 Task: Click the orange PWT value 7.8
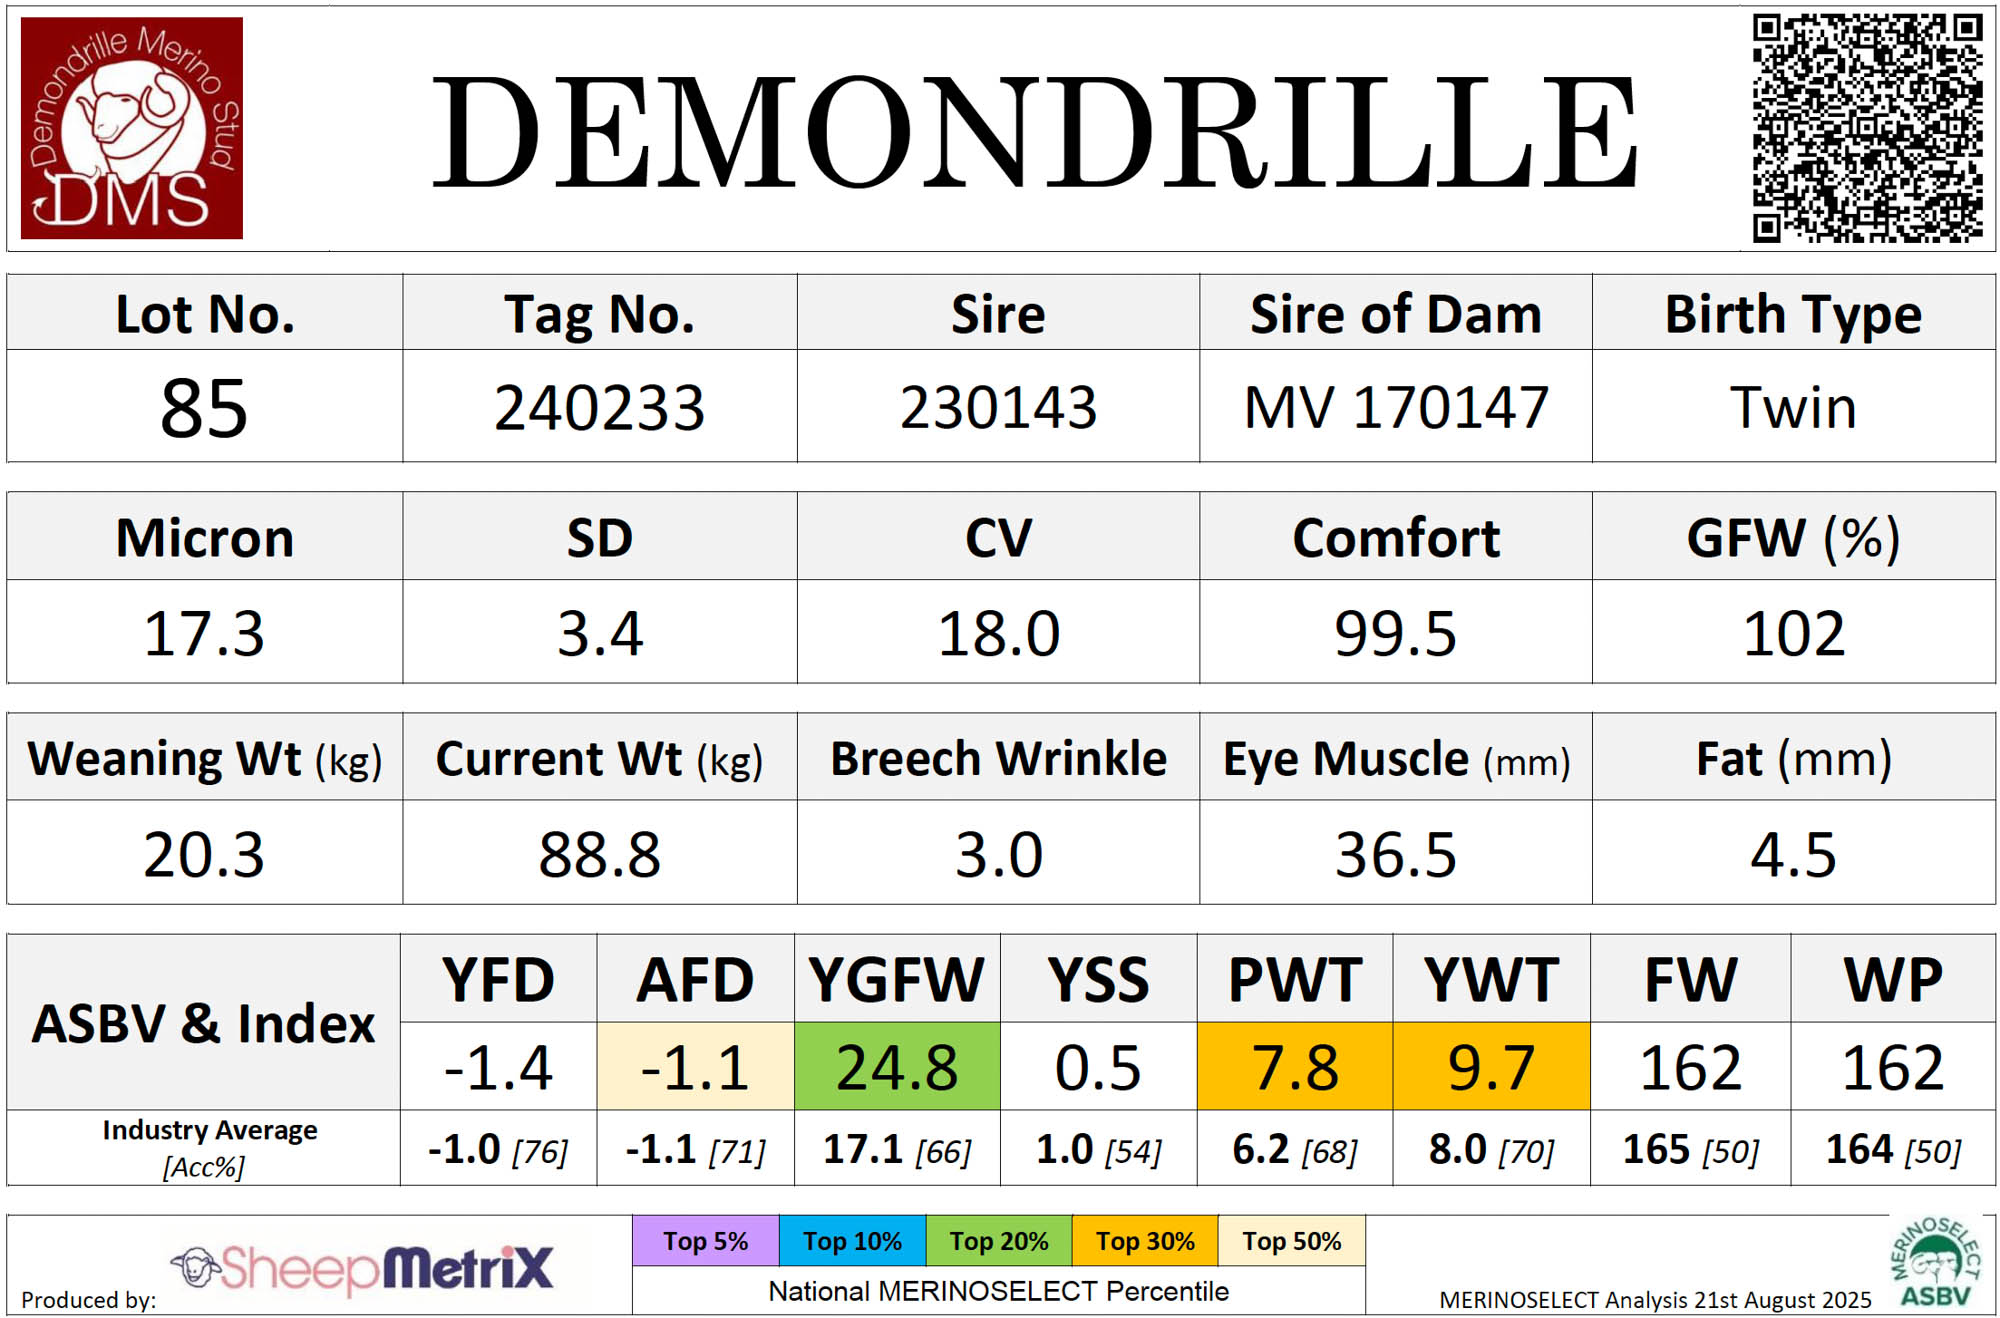coord(1295,1066)
